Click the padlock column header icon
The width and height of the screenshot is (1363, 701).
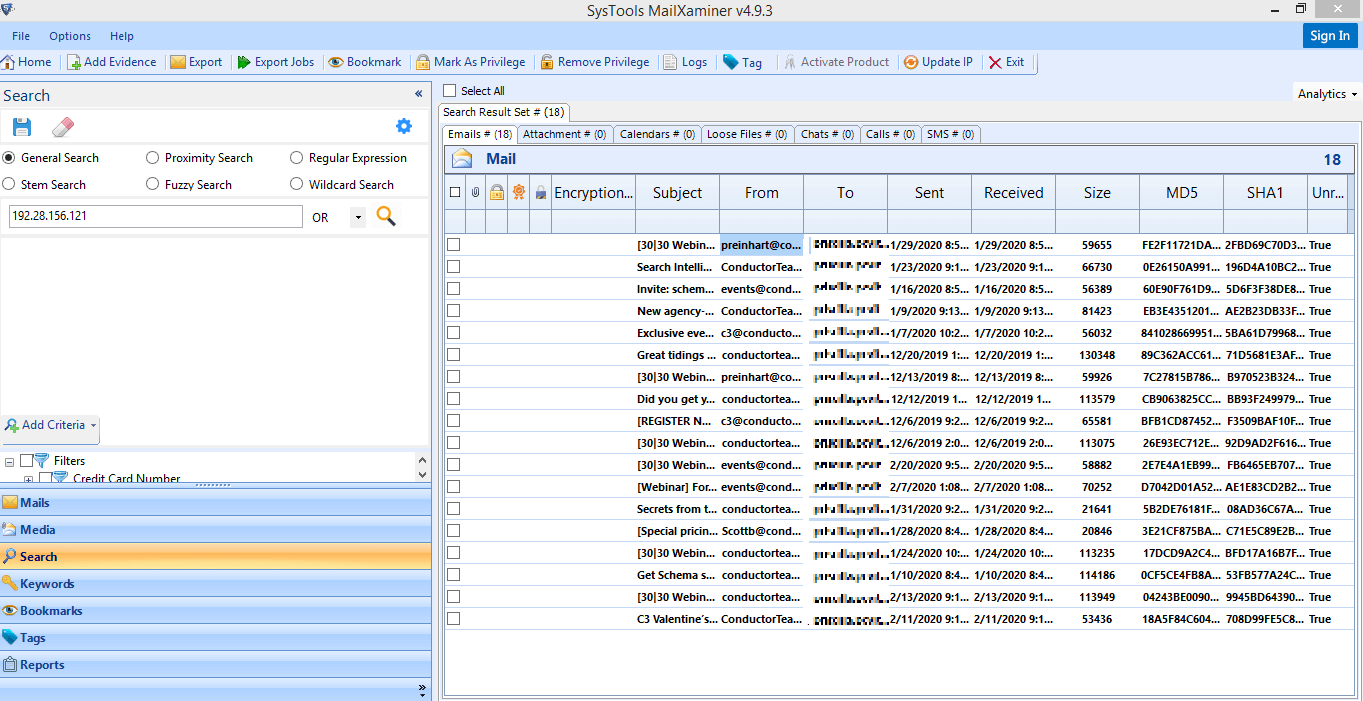(496, 192)
